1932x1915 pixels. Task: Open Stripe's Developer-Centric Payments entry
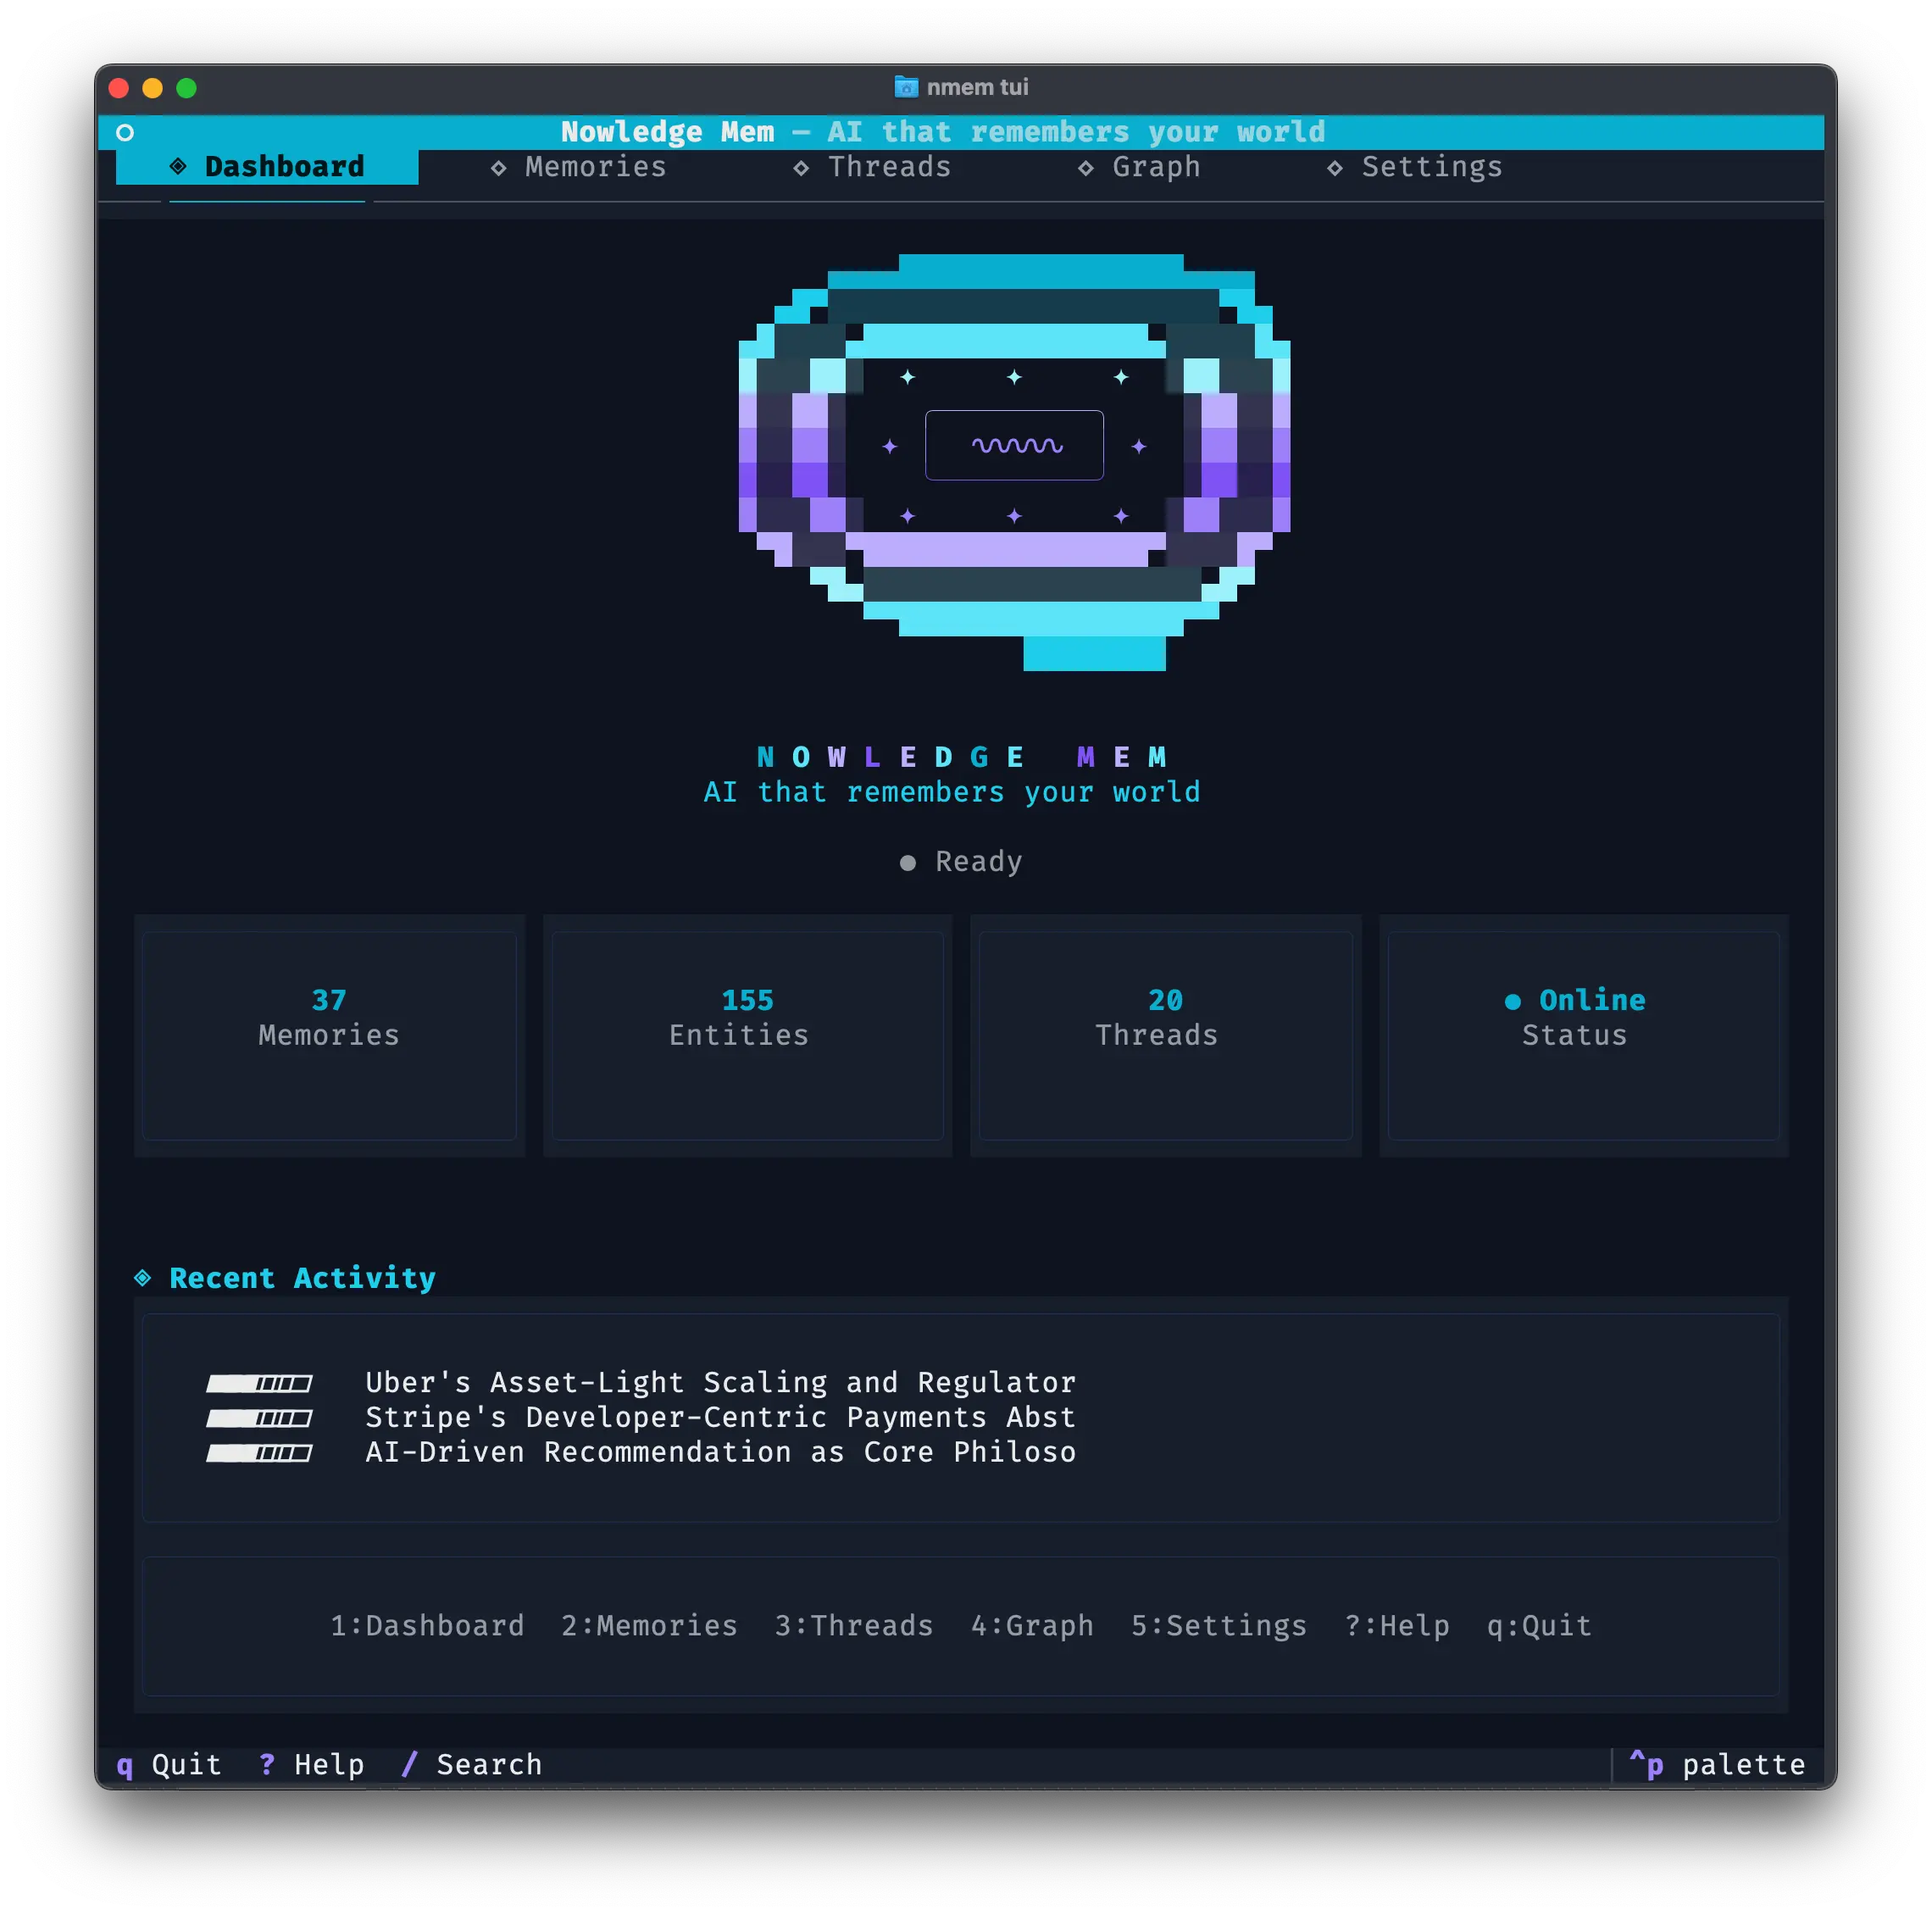(x=720, y=1417)
